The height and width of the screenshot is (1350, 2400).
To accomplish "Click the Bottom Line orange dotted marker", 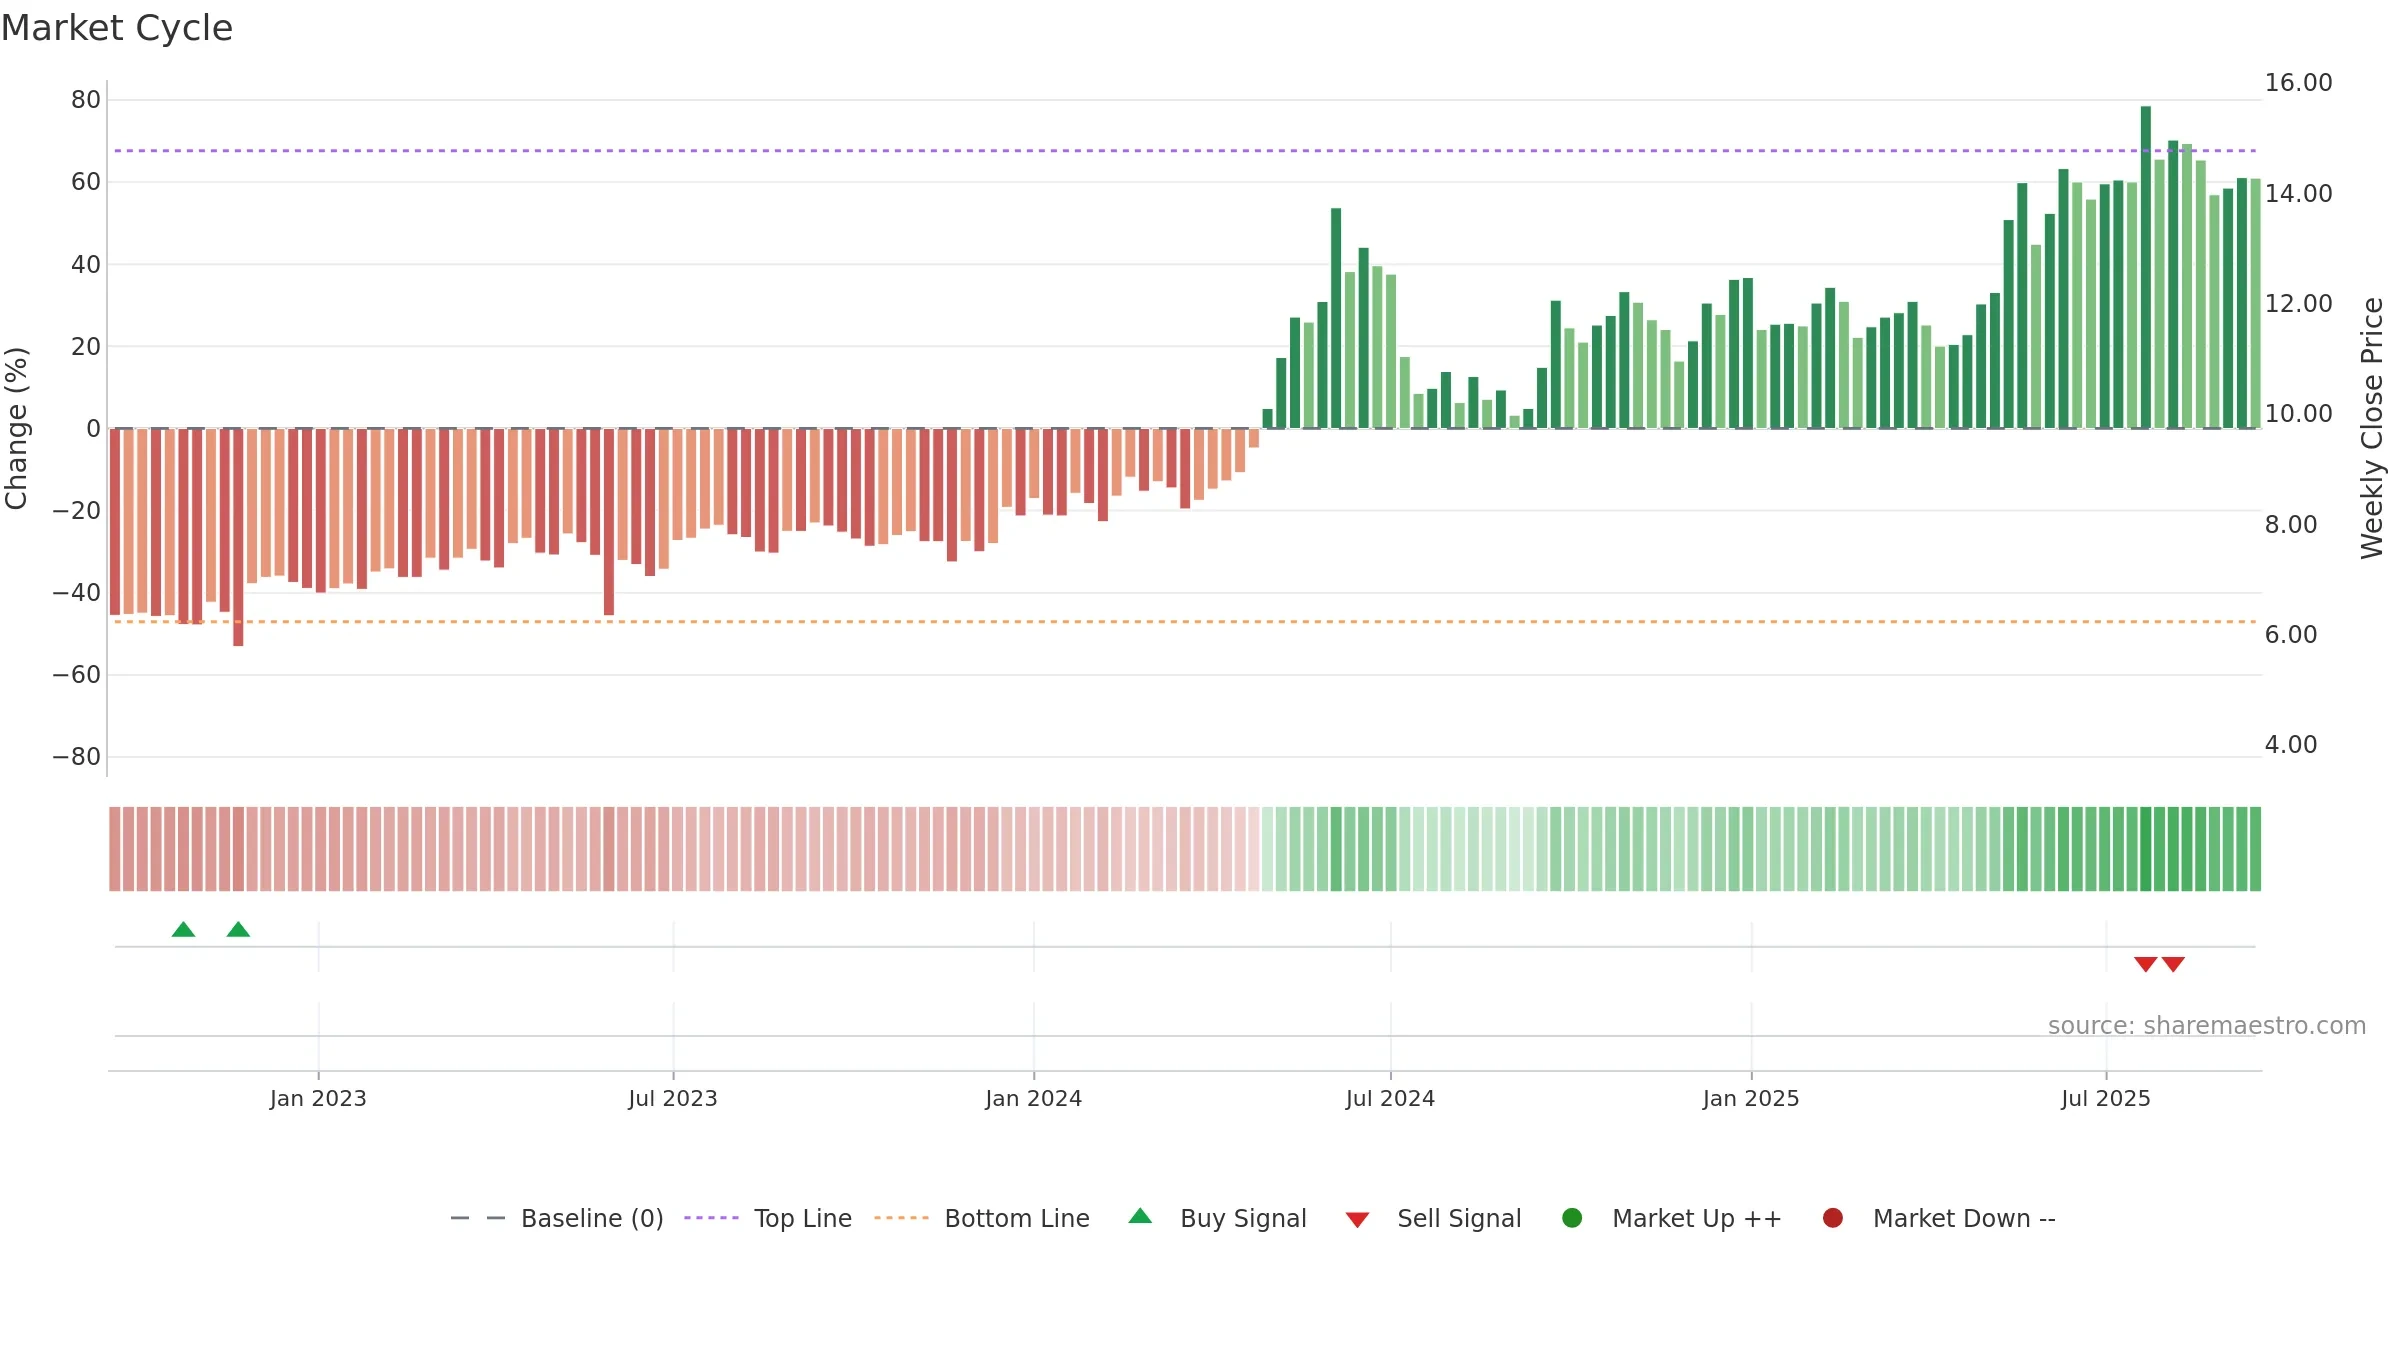I will point(901,1218).
